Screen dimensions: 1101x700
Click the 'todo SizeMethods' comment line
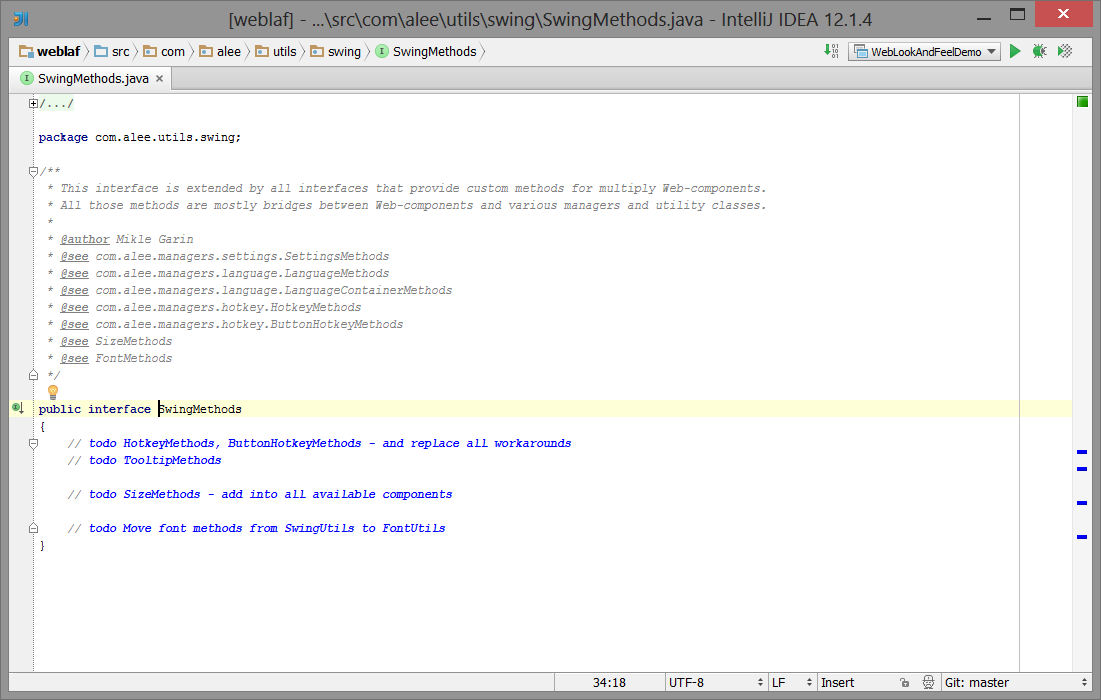click(260, 494)
